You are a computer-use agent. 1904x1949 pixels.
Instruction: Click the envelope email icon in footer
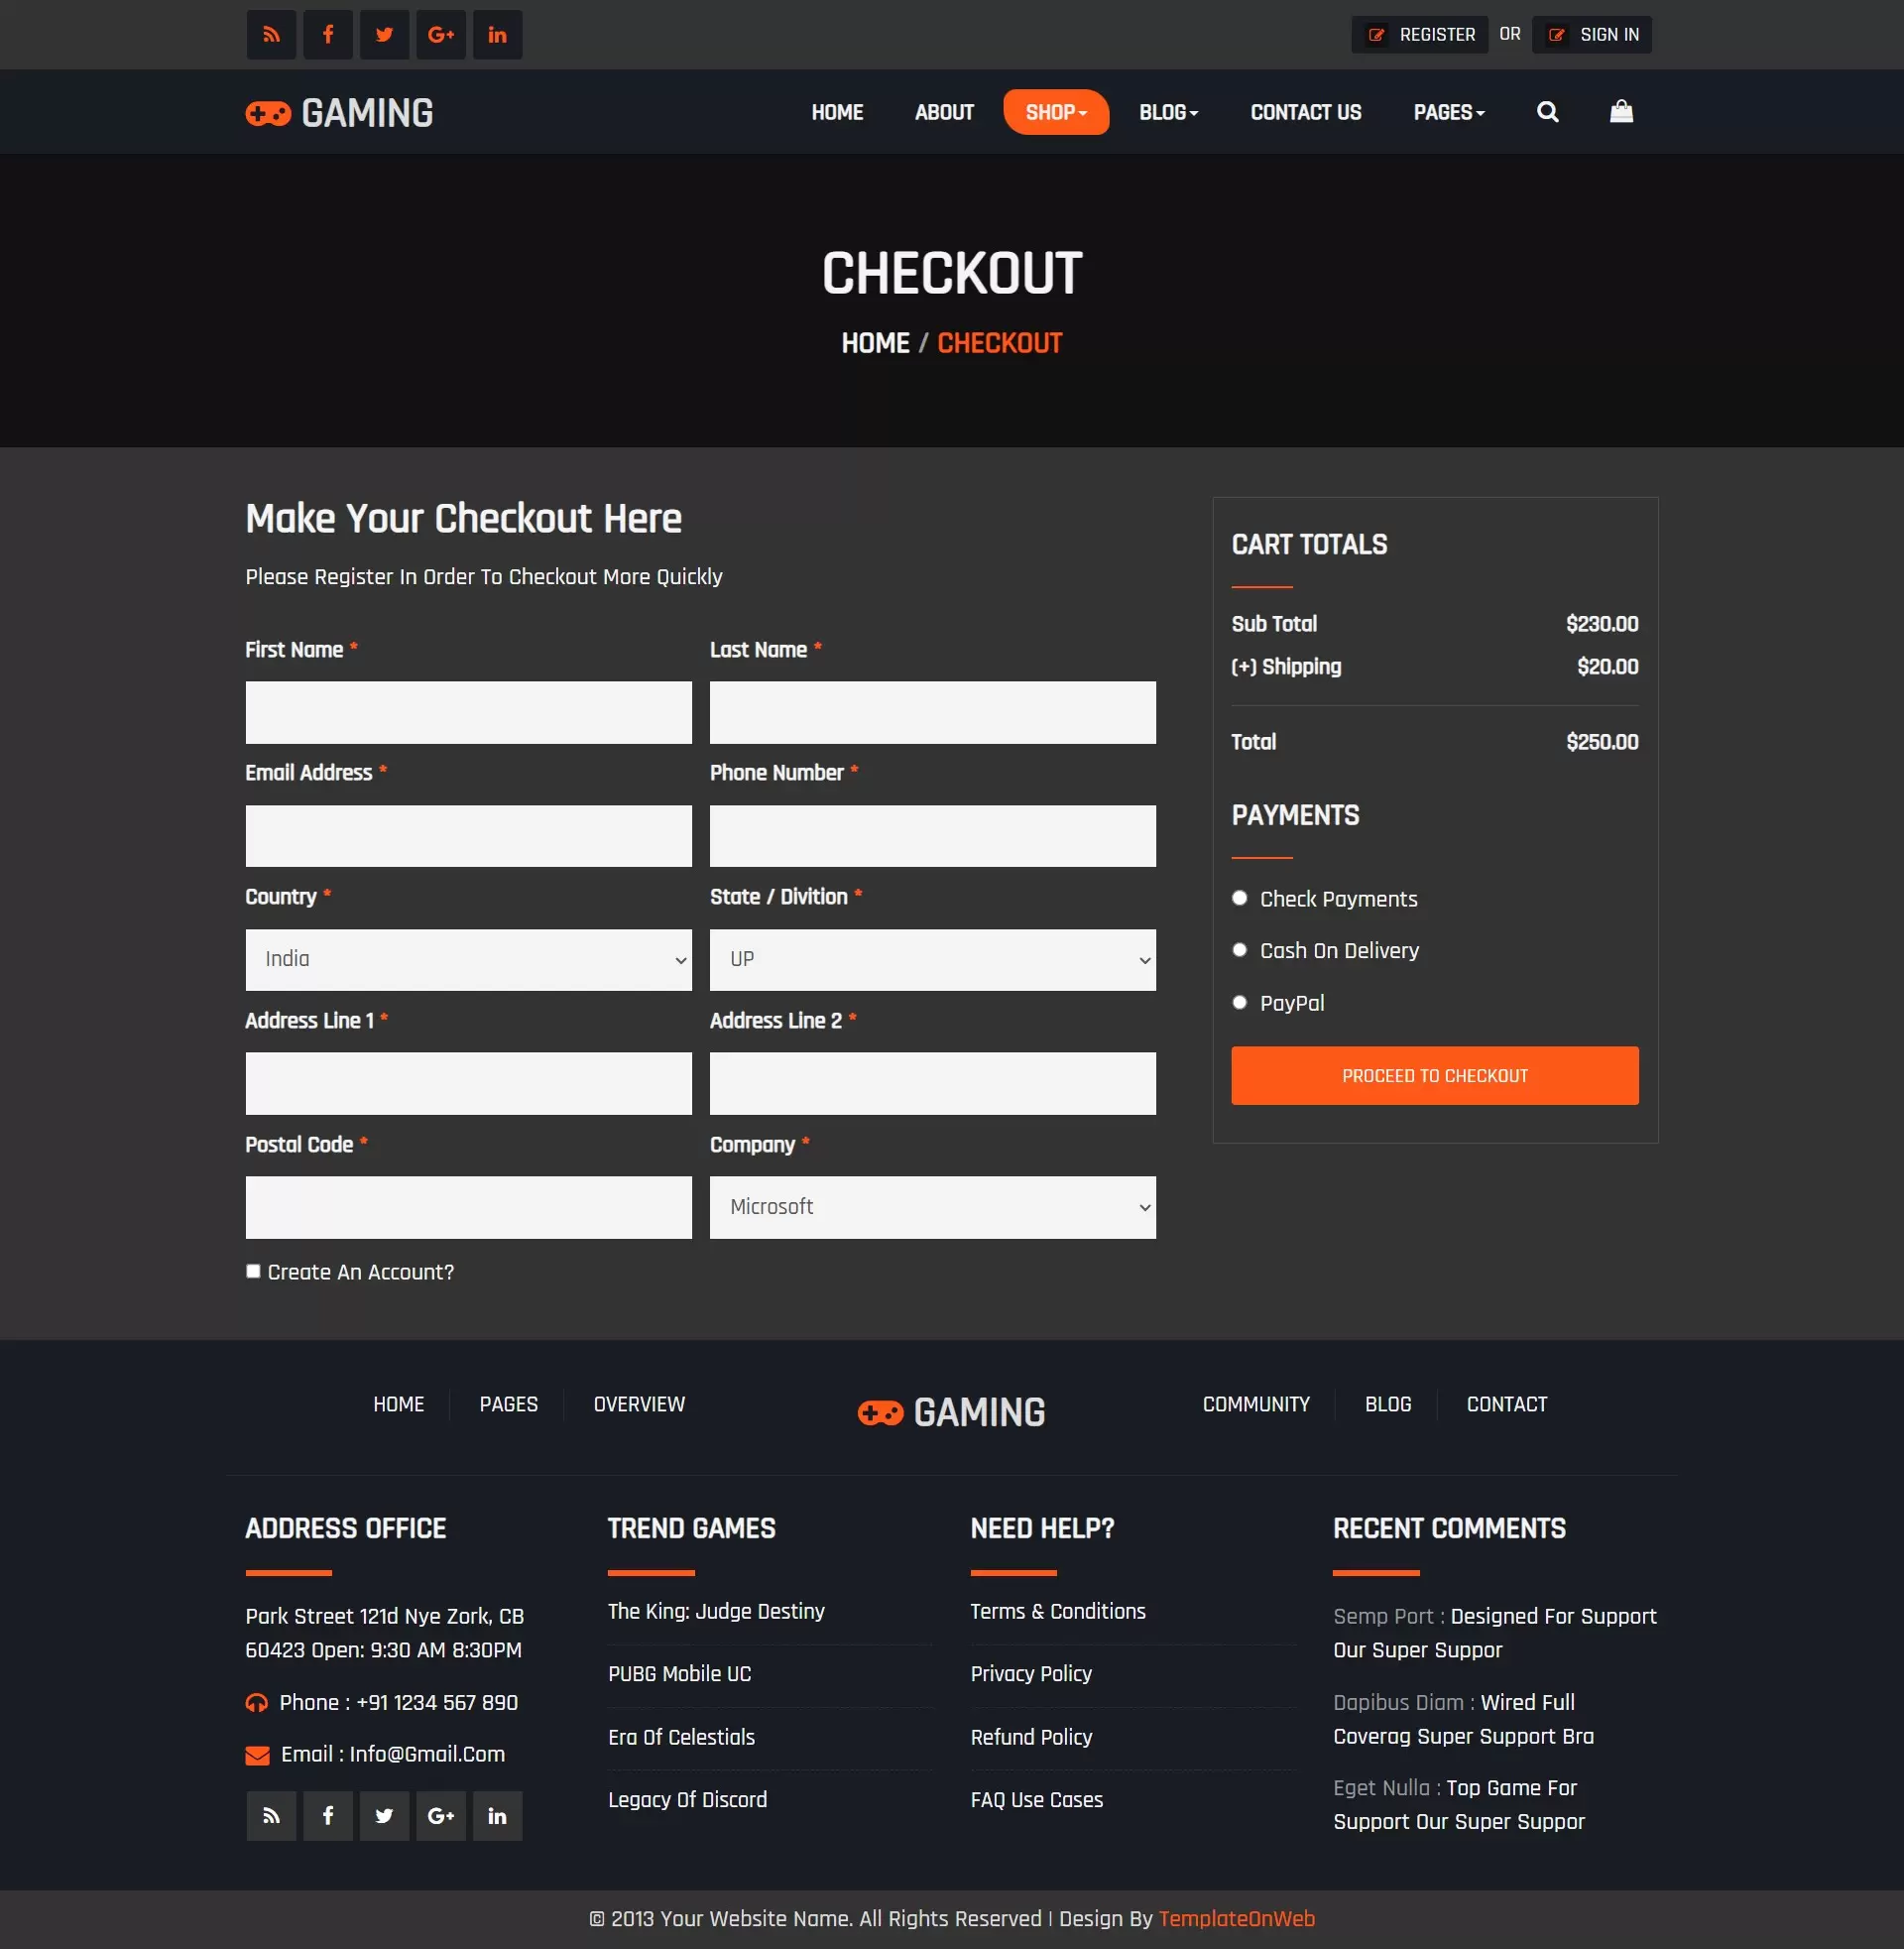point(258,1755)
